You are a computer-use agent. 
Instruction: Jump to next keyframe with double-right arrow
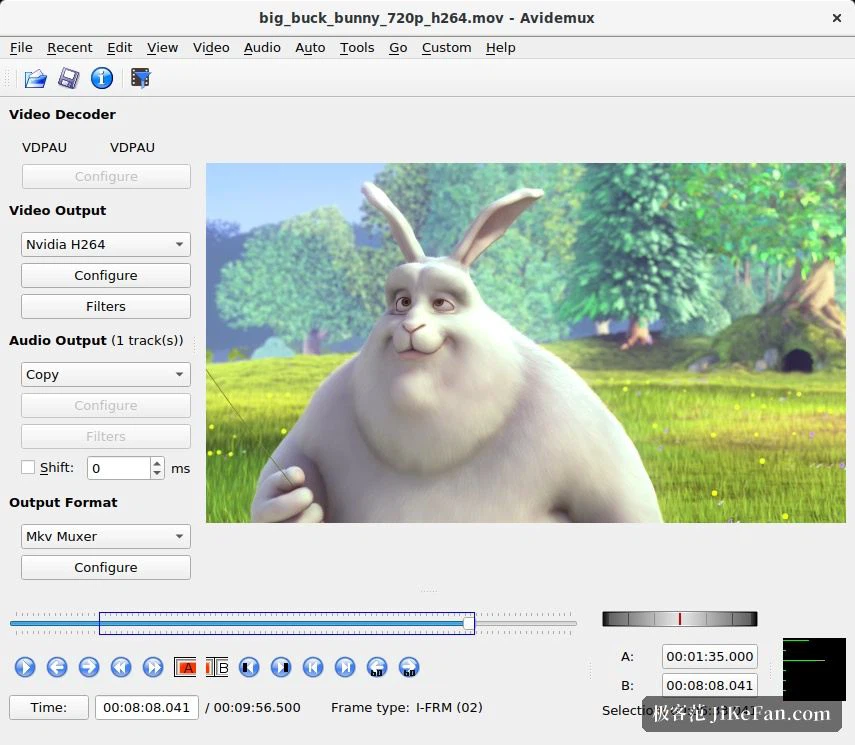point(153,667)
